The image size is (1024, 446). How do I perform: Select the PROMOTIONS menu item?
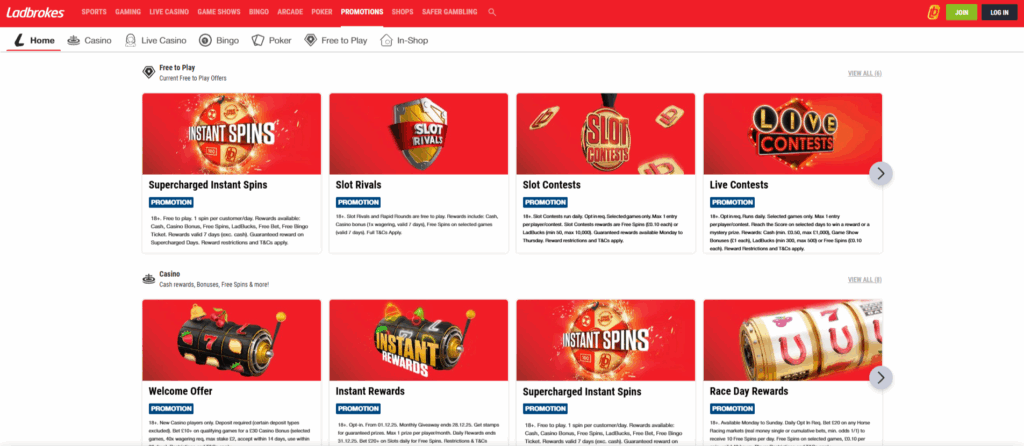click(362, 12)
